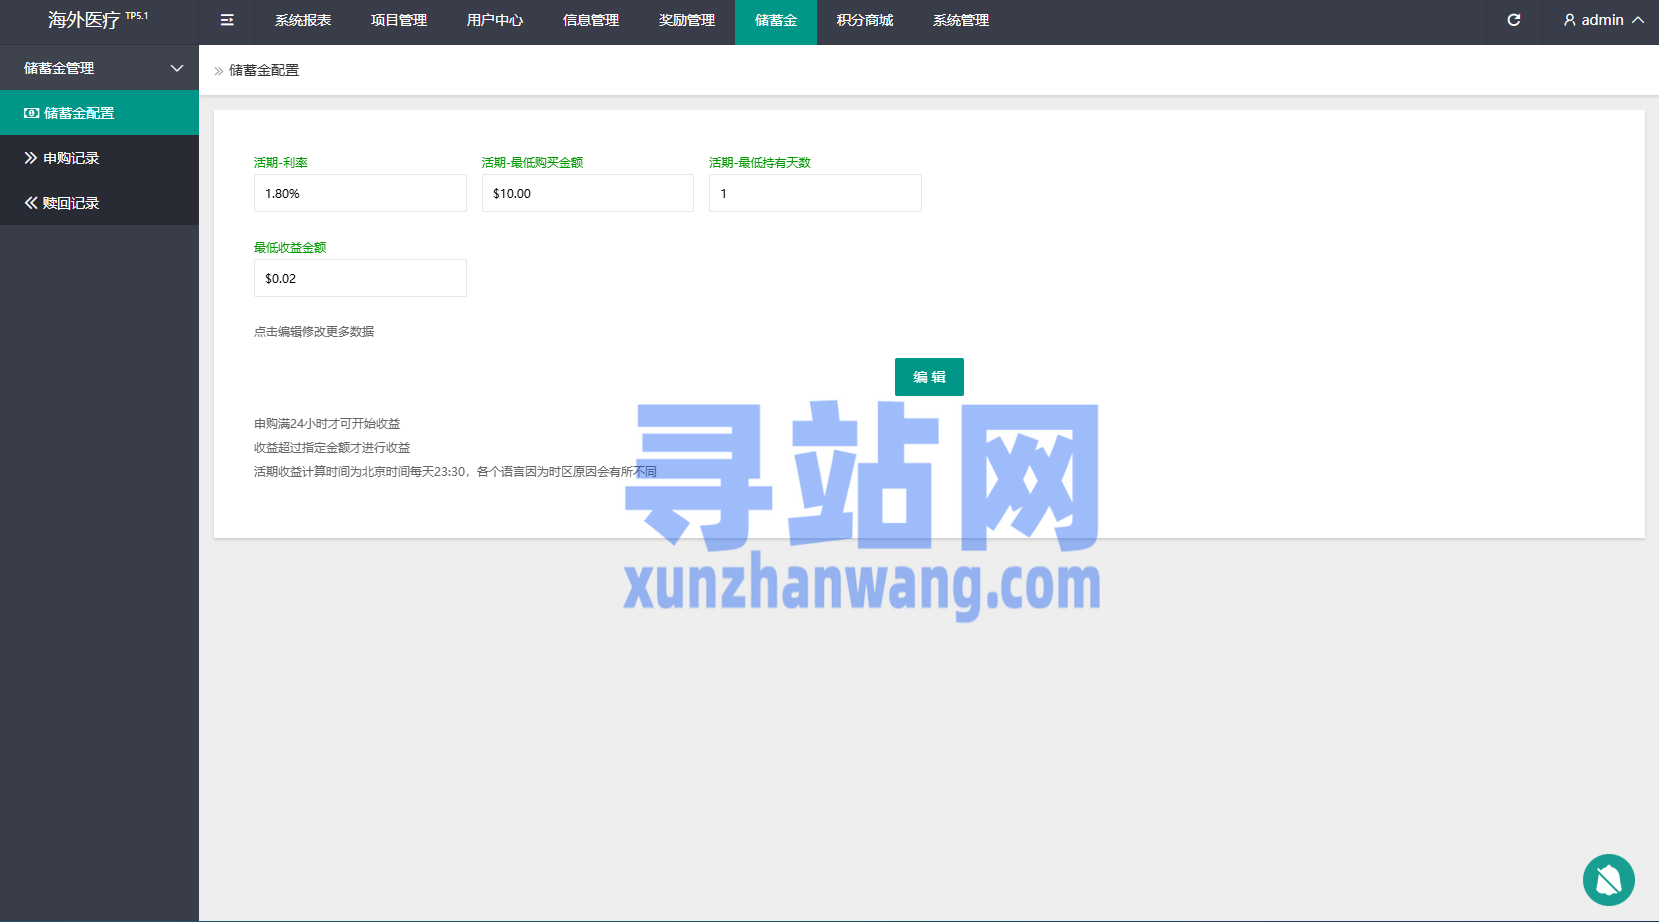Click the 活期-利率 field label
The image size is (1659, 922).
click(281, 162)
